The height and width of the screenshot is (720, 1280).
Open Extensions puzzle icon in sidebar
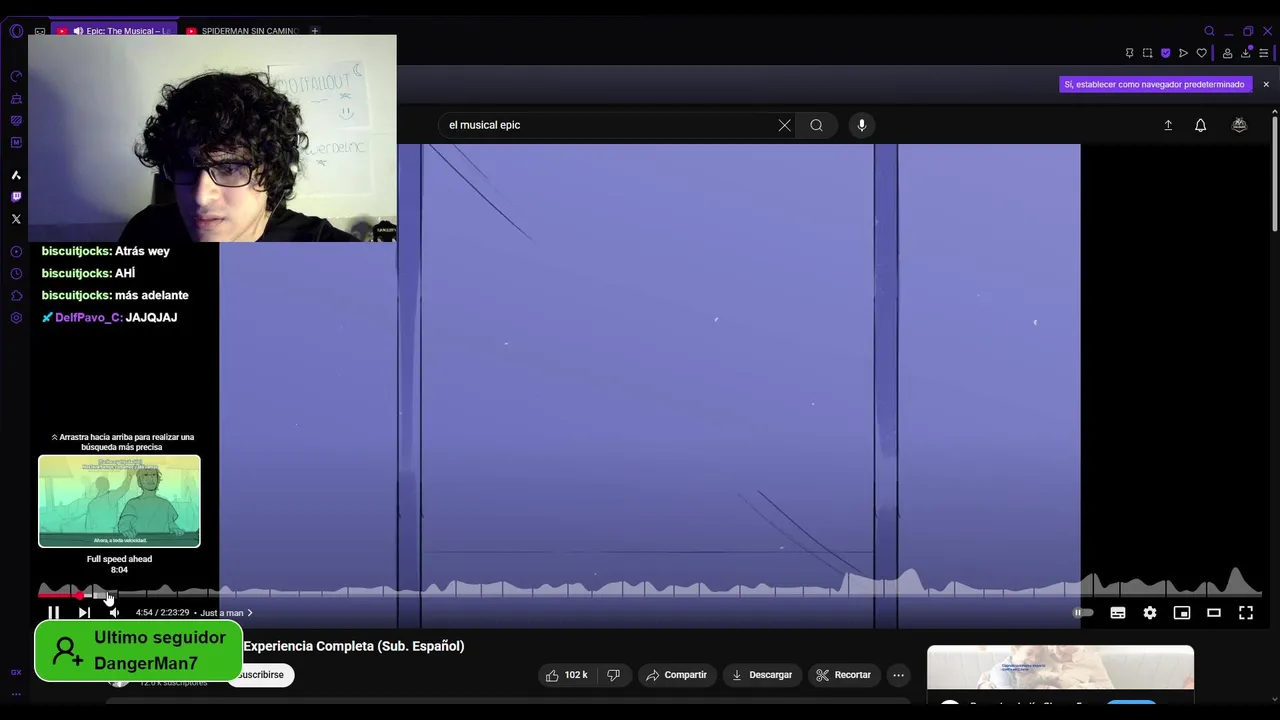point(16,296)
